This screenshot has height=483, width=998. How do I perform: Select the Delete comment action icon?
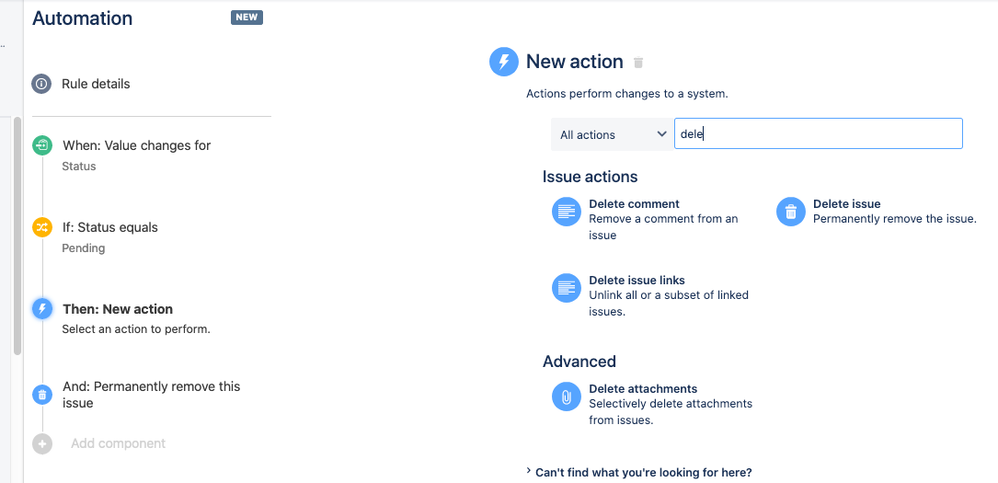(566, 211)
